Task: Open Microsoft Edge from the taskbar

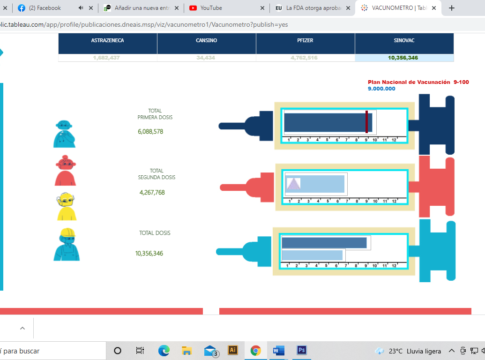Action: pyautogui.click(x=164, y=351)
